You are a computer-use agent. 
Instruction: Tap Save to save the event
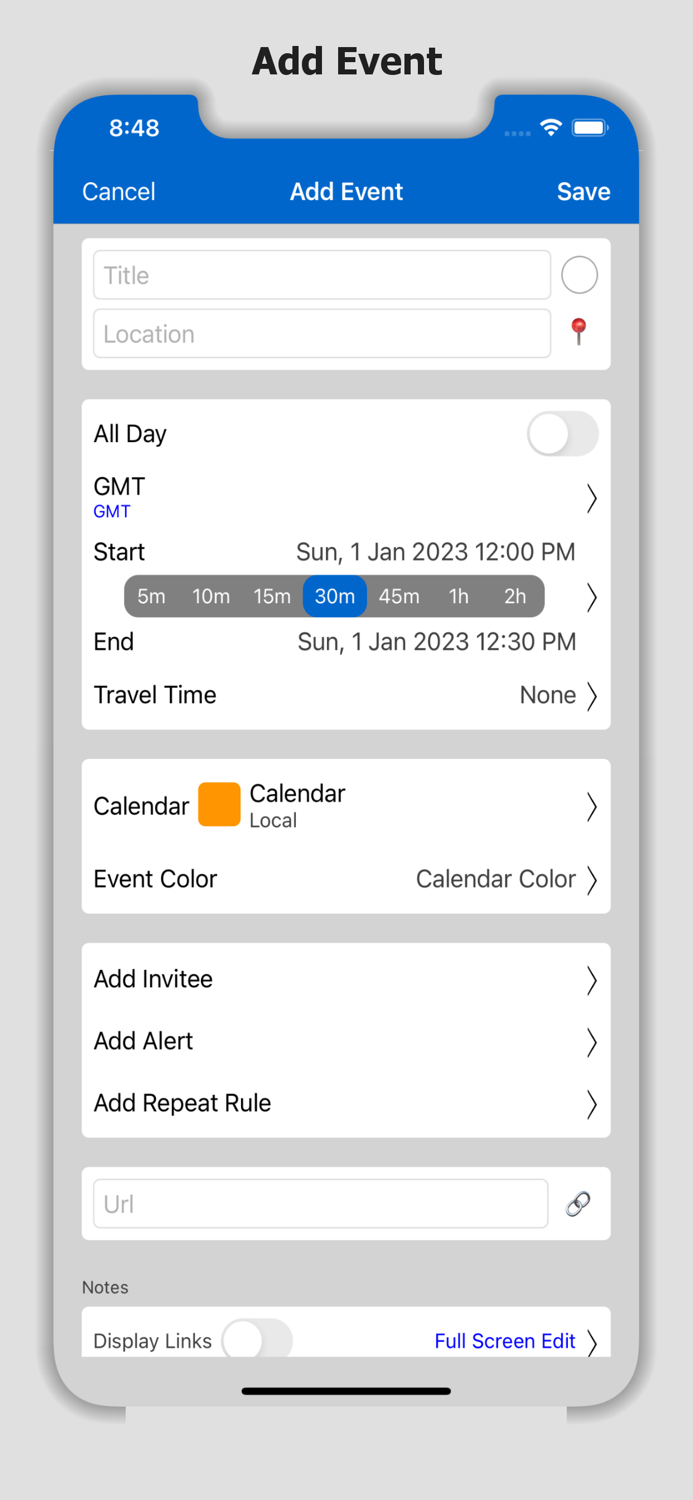point(583,191)
